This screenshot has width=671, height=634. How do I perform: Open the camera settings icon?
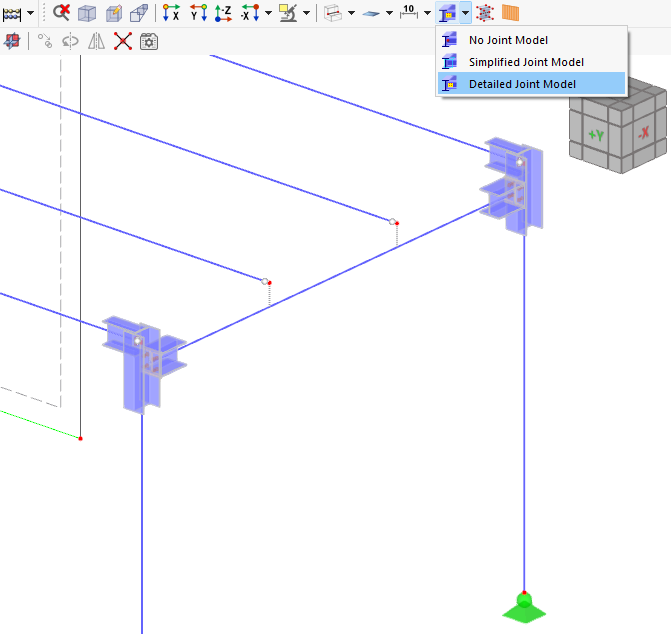click(149, 41)
